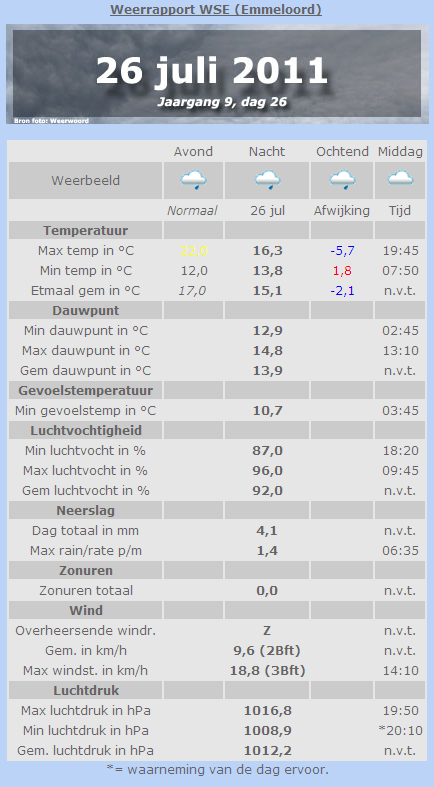Viewport: 434px width, 787px height.
Task: Select the Wind section header
Action: coord(85,610)
